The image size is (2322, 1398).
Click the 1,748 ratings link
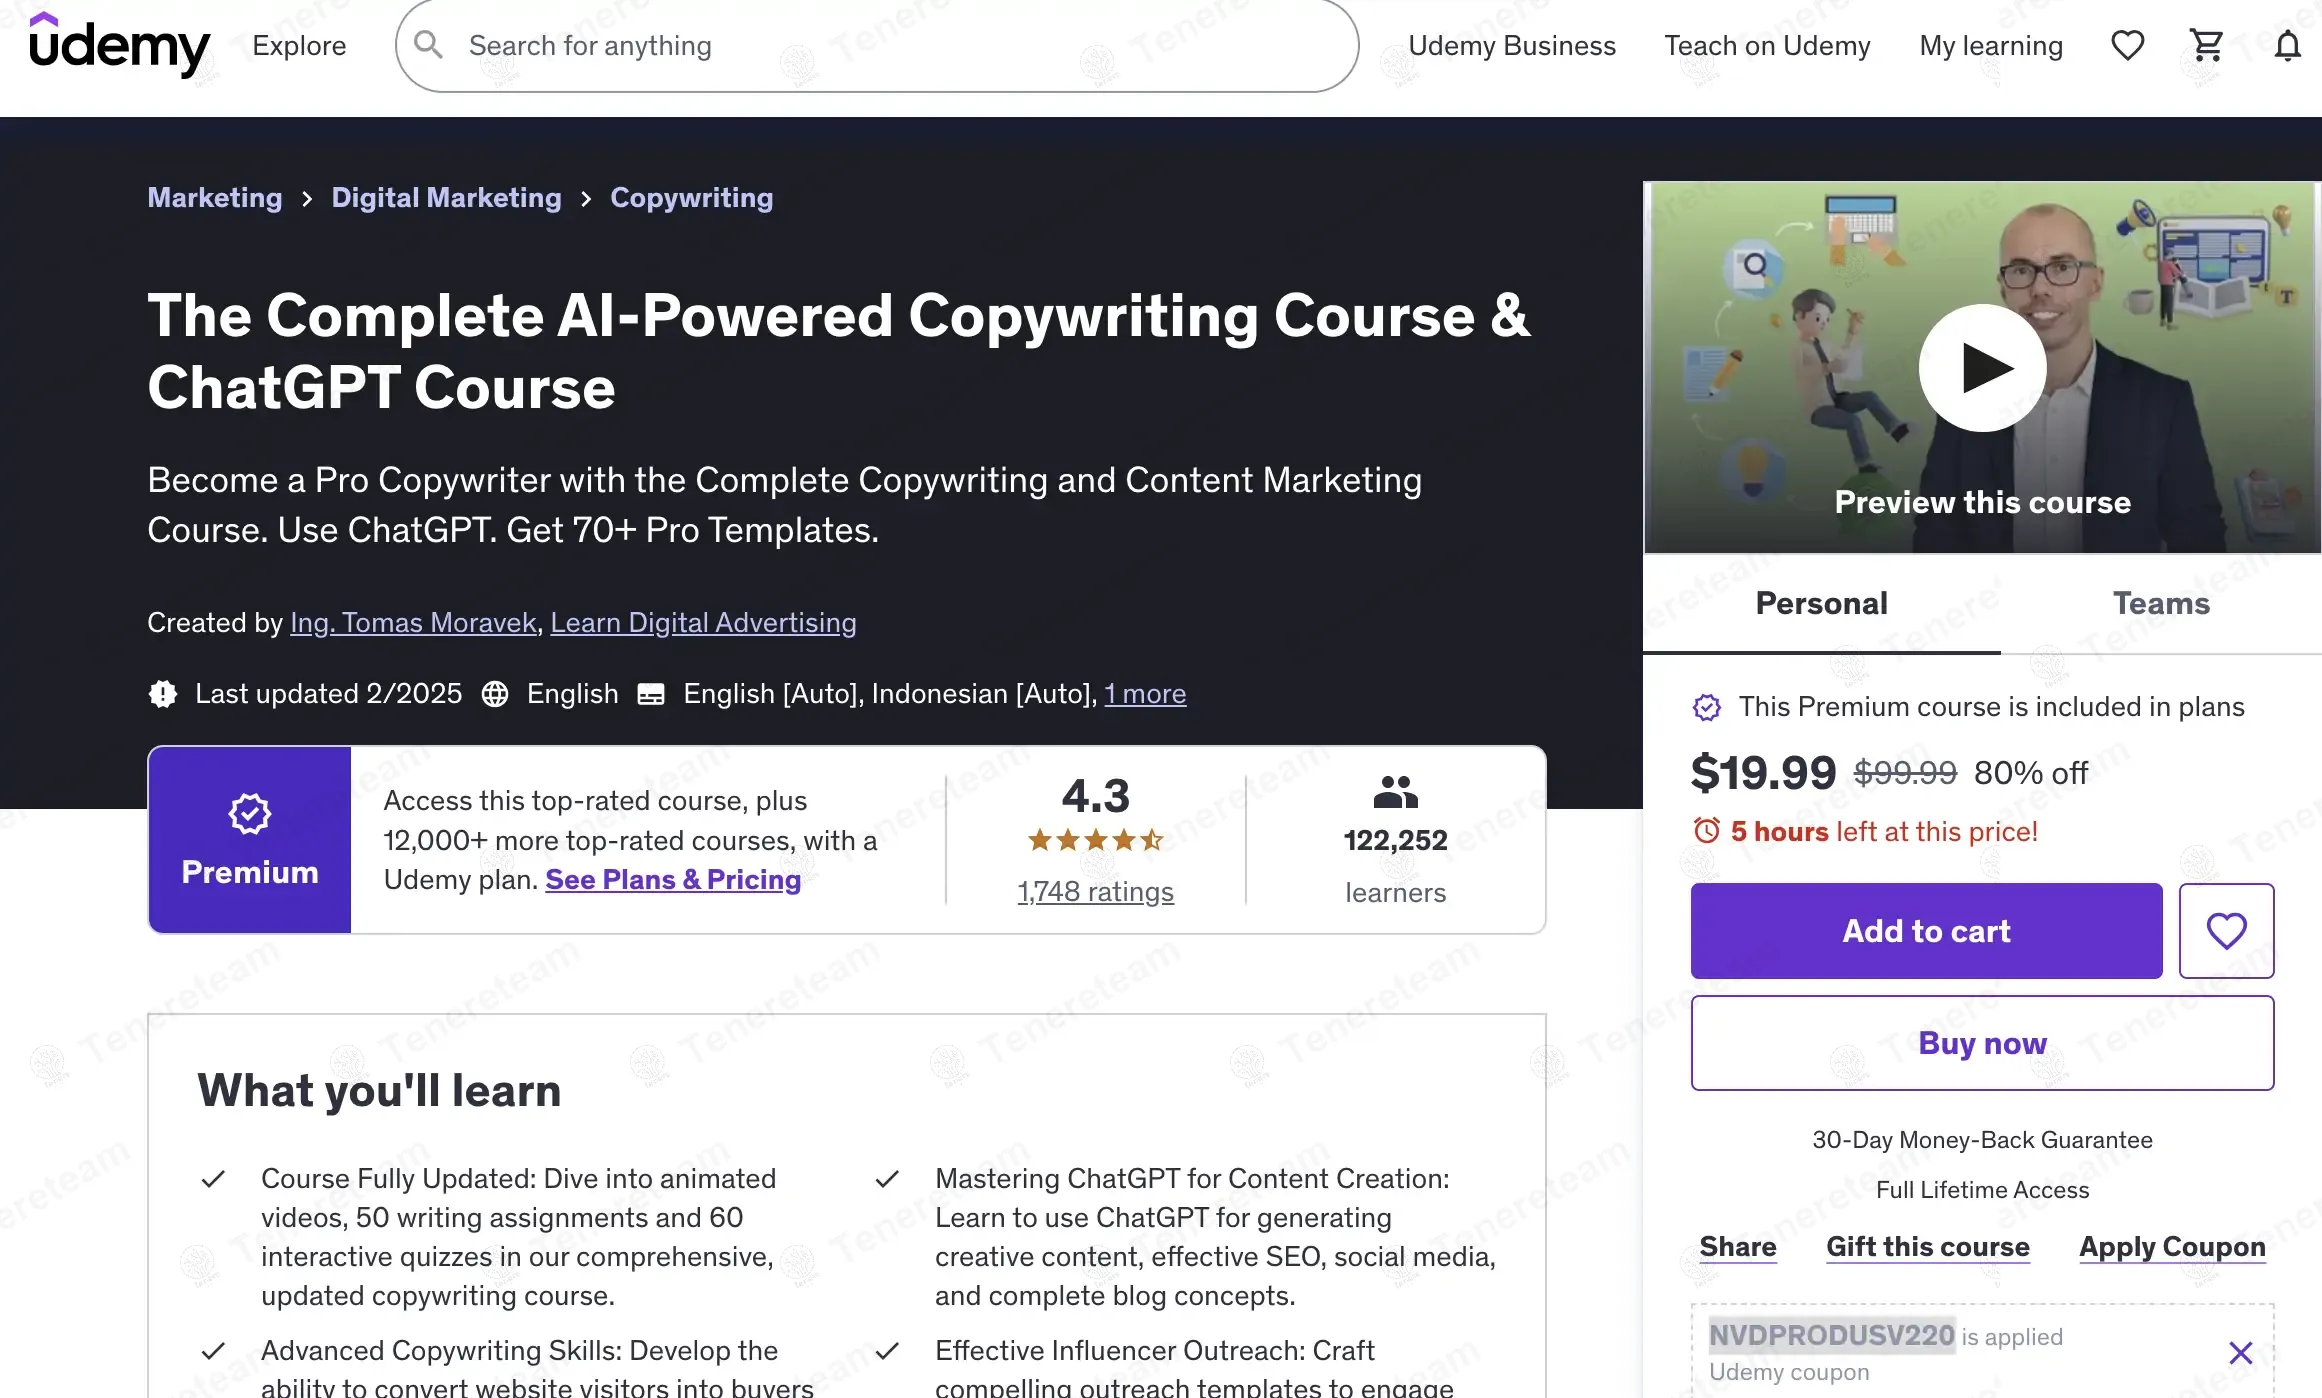[x=1095, y=891]
